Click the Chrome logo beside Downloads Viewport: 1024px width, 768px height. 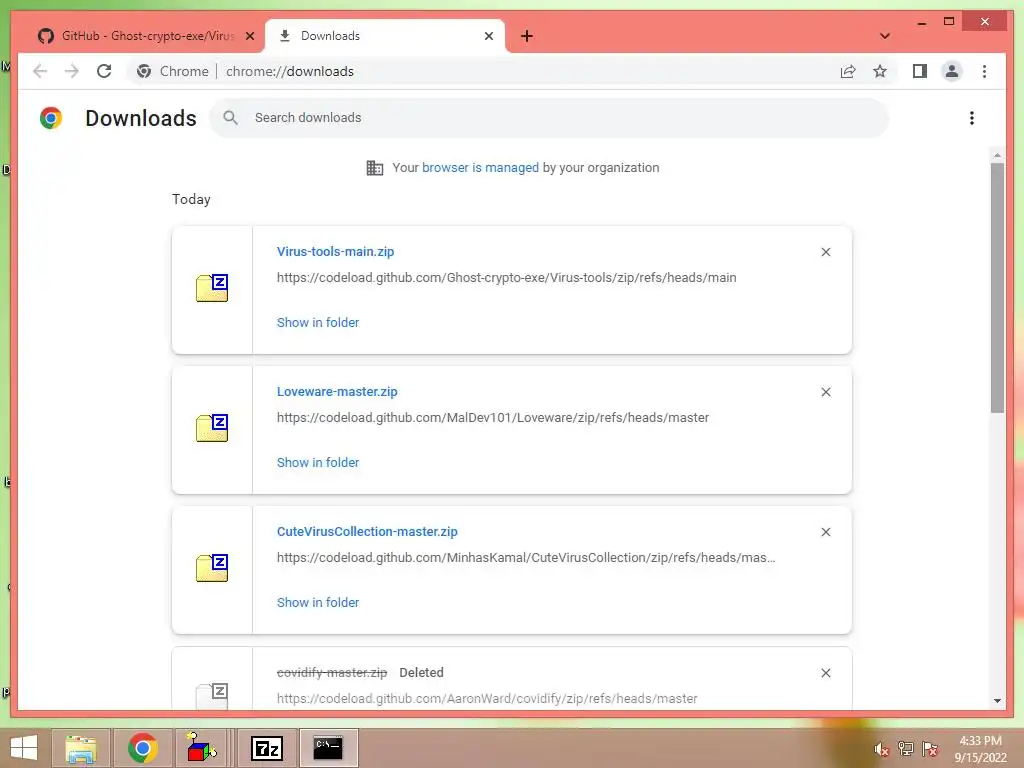(51, 118)
